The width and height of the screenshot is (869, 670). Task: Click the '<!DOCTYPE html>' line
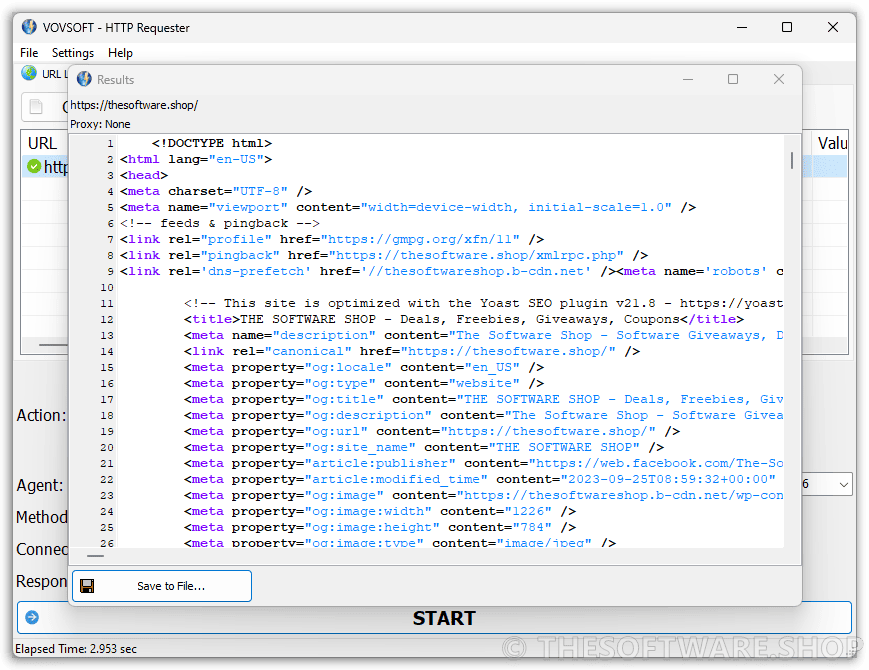point(212,143)
